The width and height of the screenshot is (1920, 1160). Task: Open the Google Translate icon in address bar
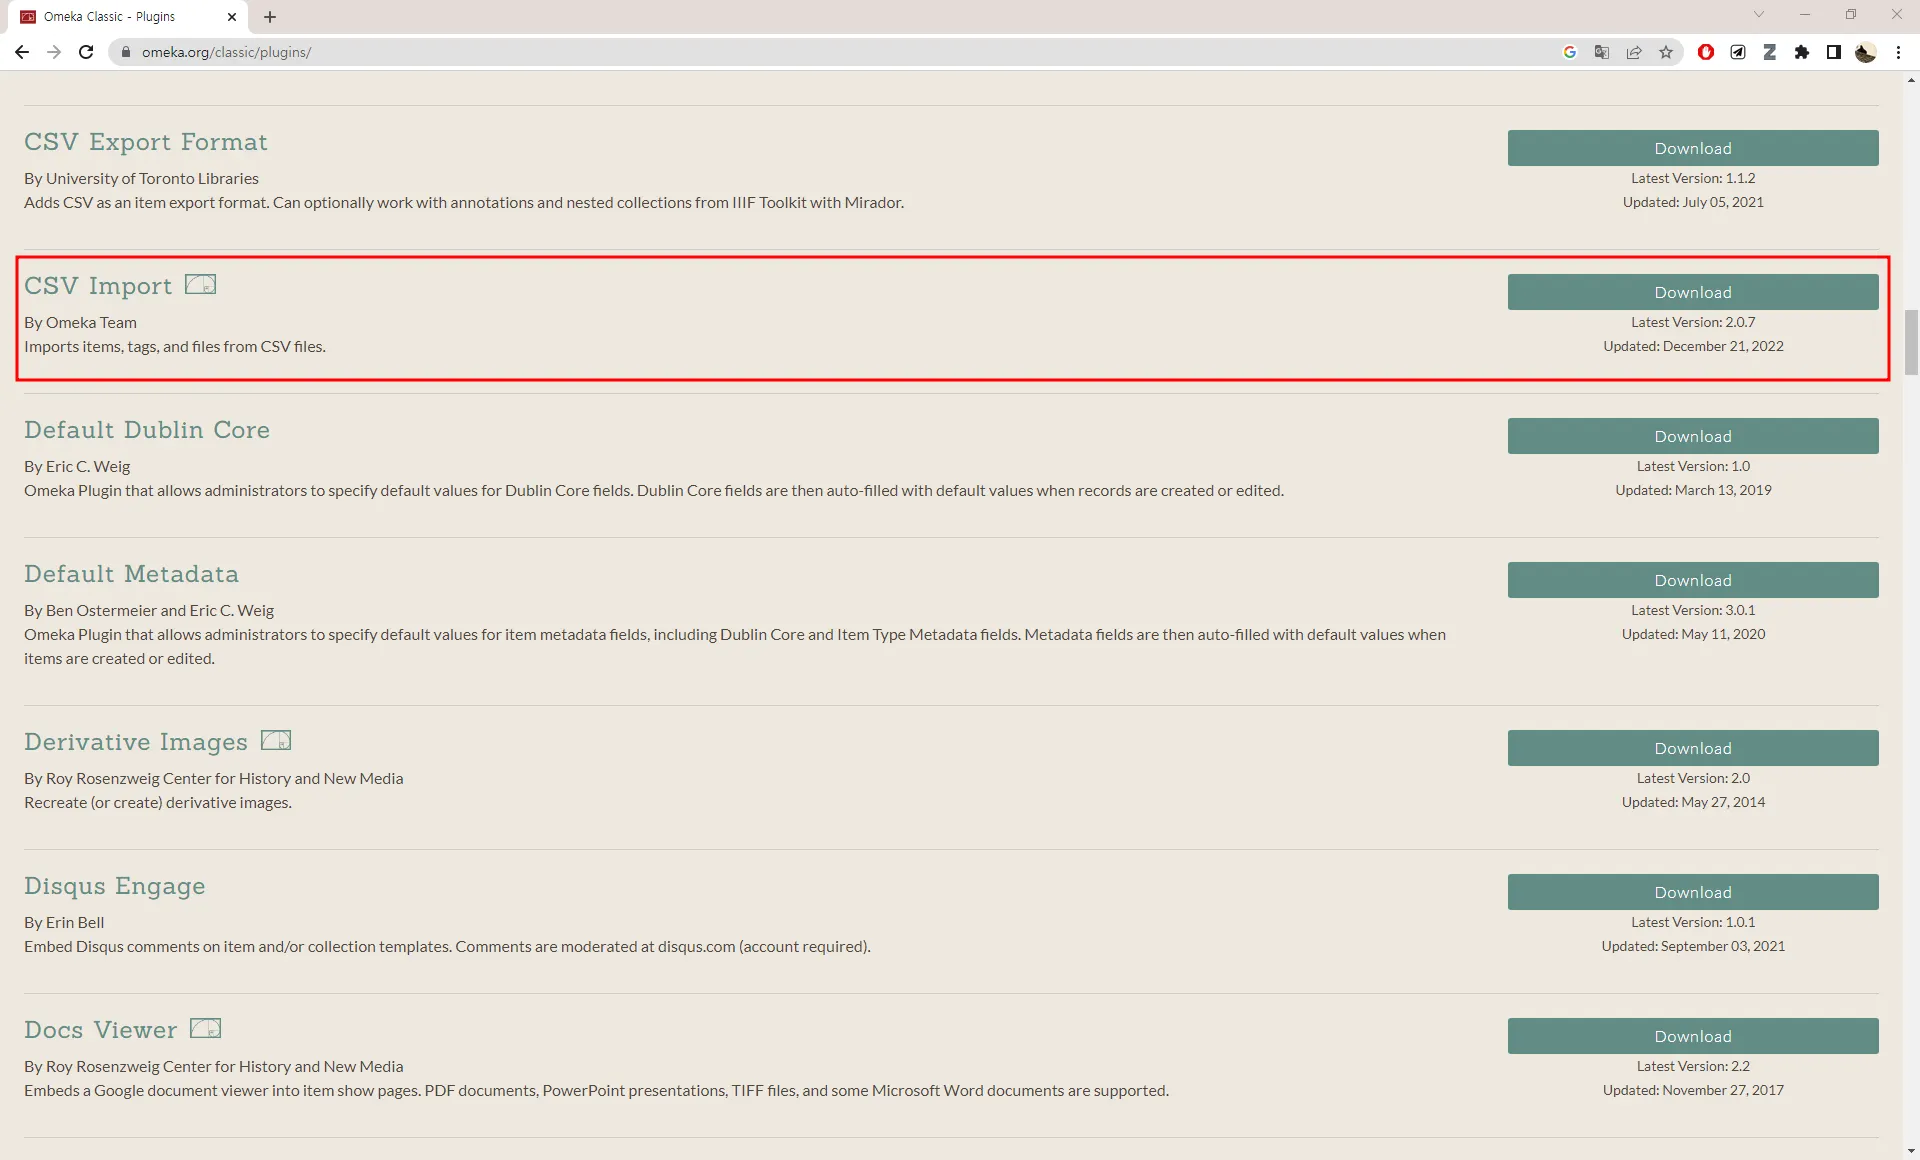point(1602,52)
